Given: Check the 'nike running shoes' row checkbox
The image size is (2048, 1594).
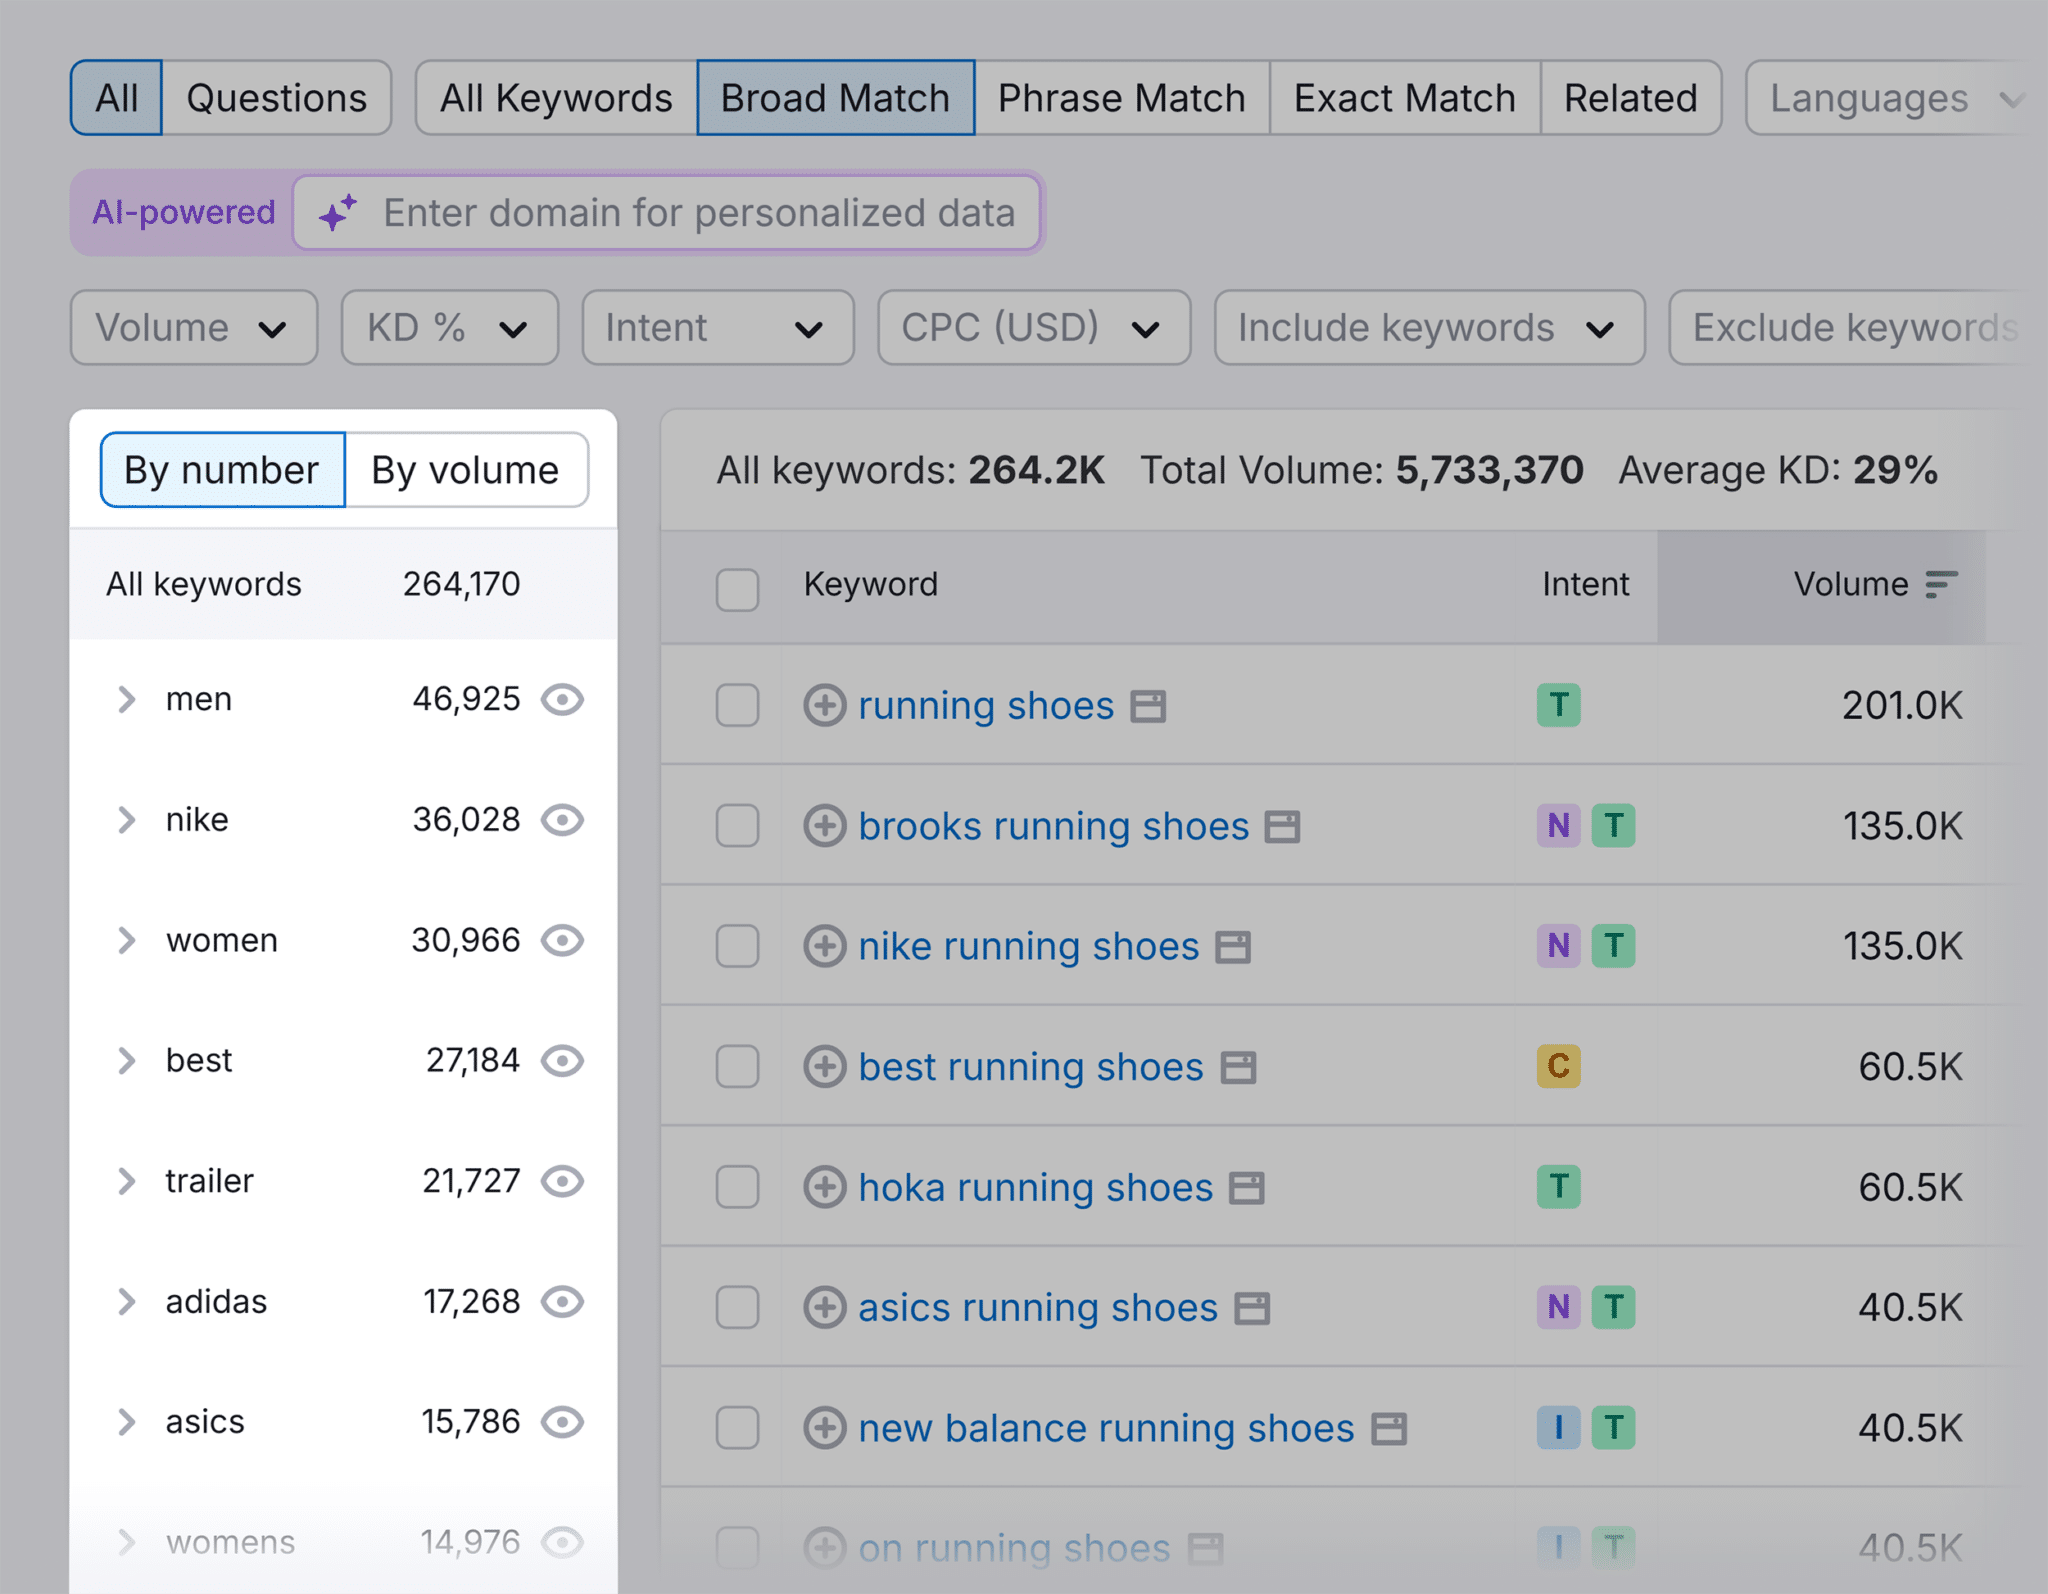Looking at the screenshot, I should click(x=737, y=946).
